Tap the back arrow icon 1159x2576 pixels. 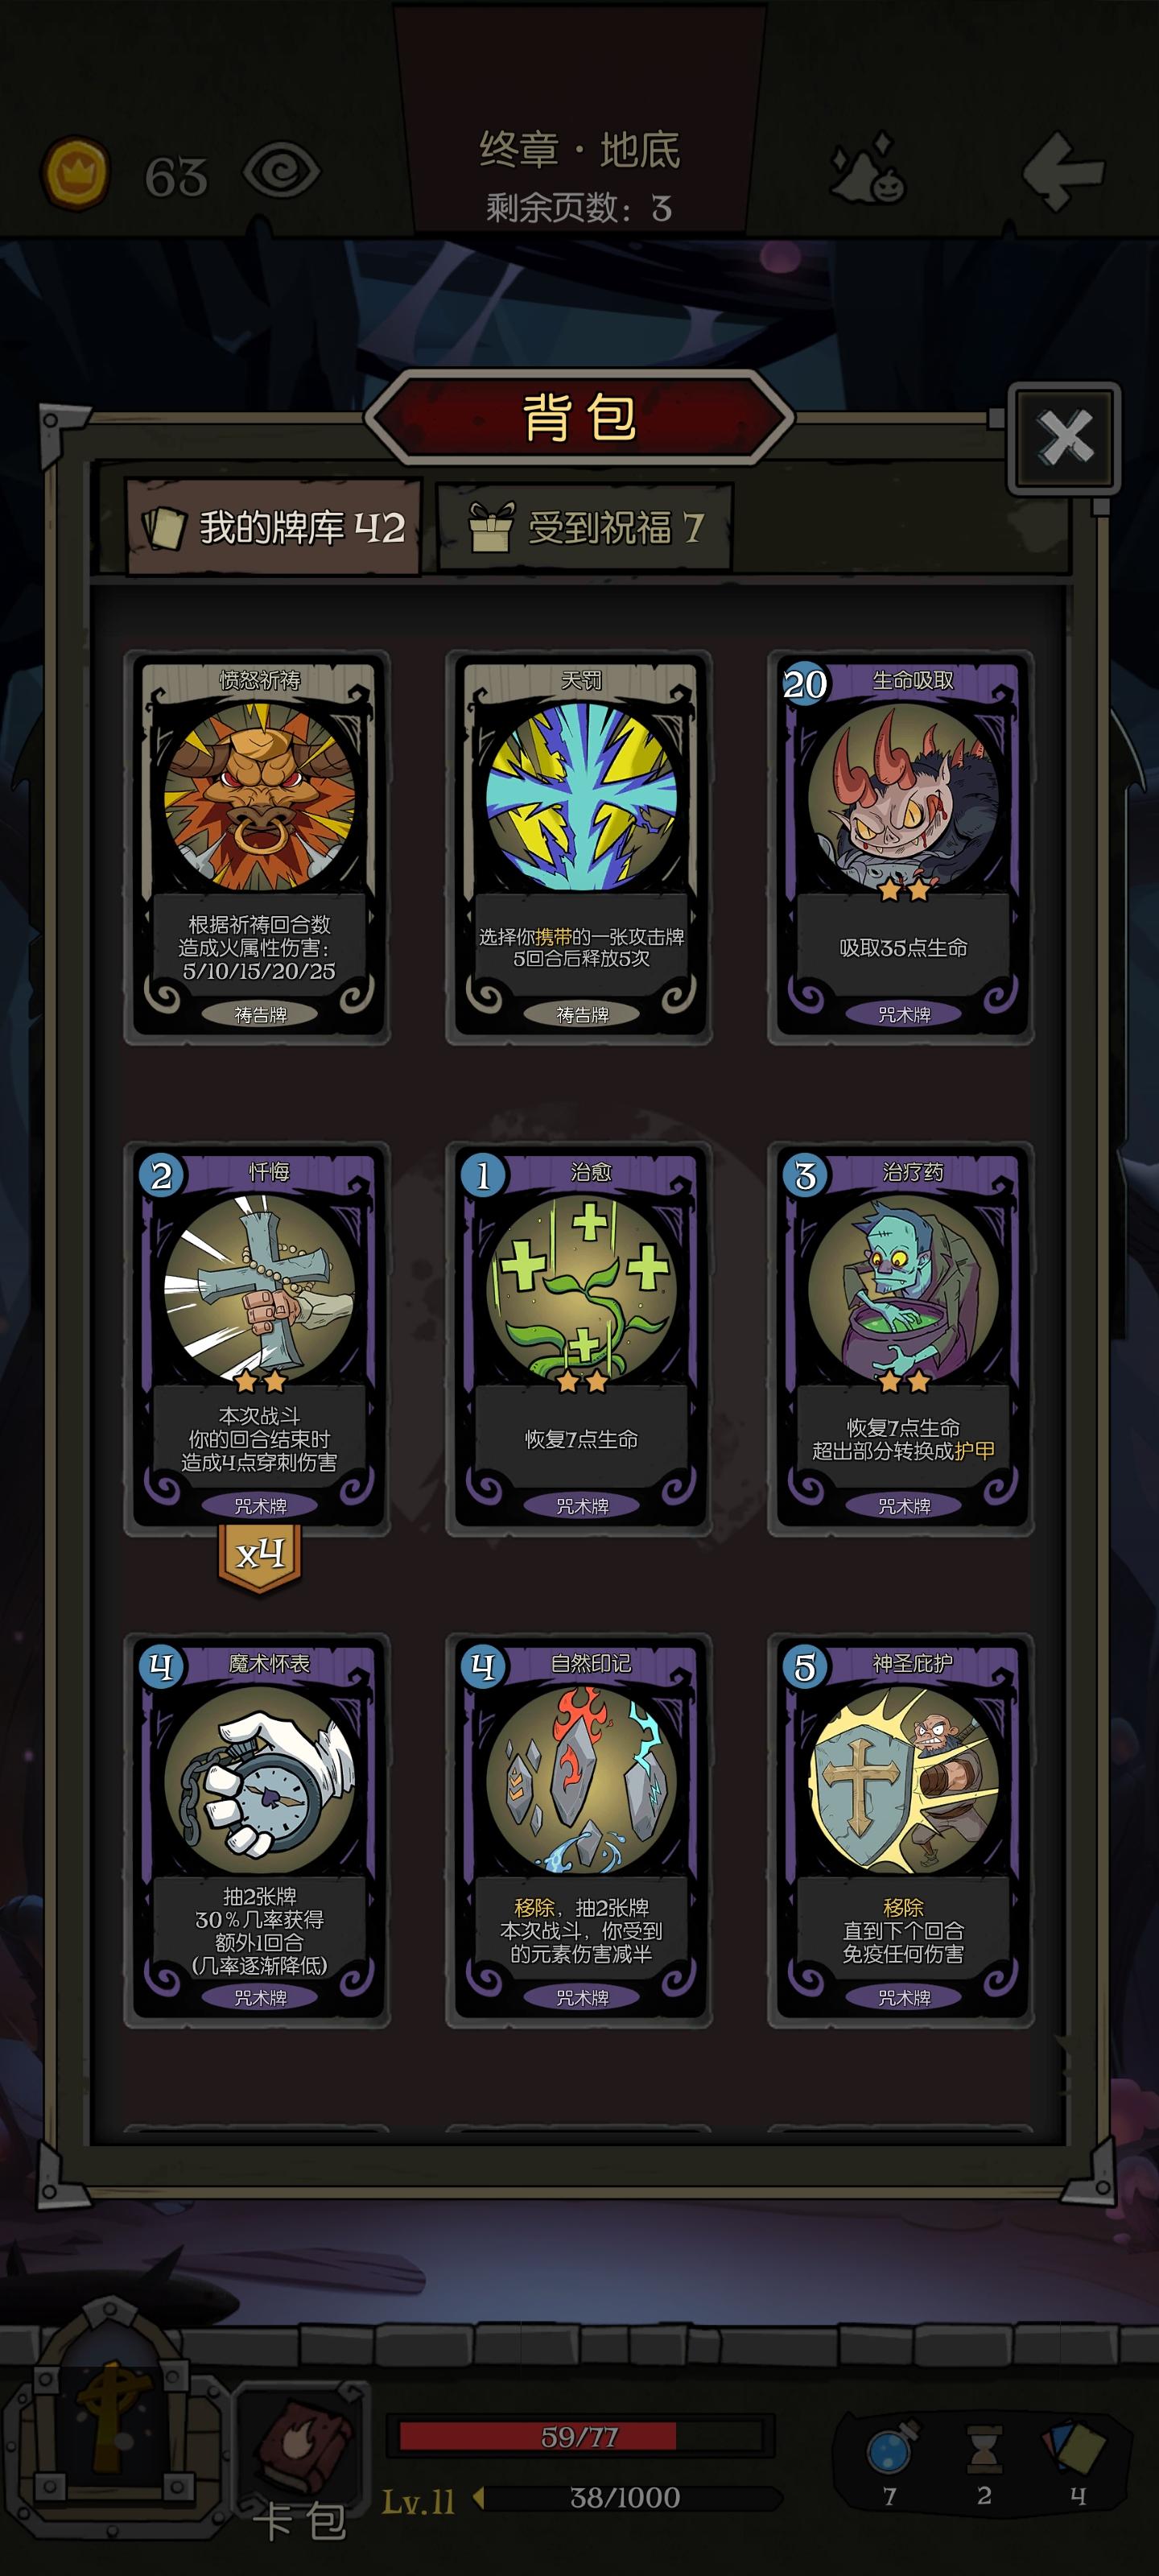1064,172
